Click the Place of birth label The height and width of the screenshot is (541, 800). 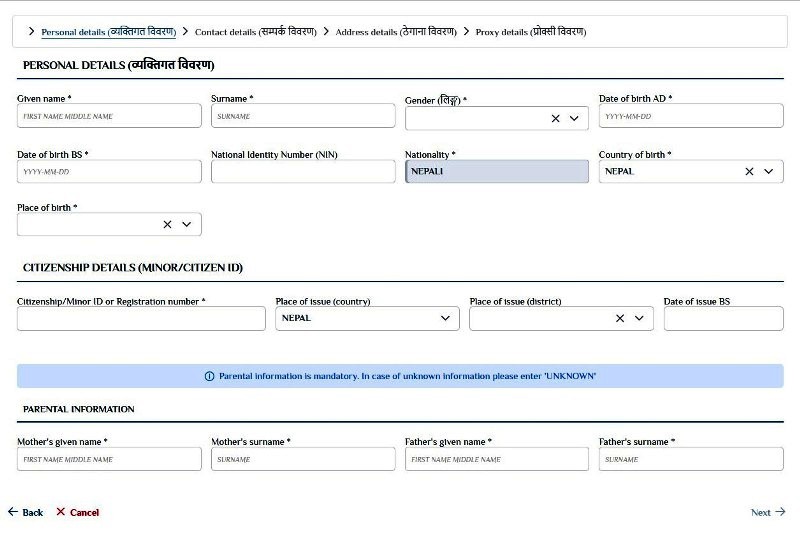tap(47, 208)
